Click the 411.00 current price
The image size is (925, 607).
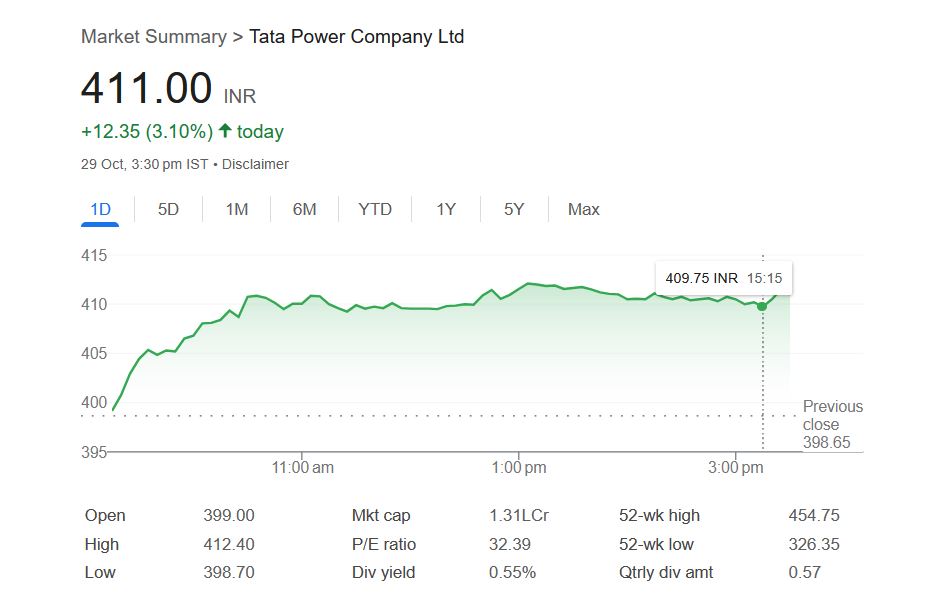(146, 88)
